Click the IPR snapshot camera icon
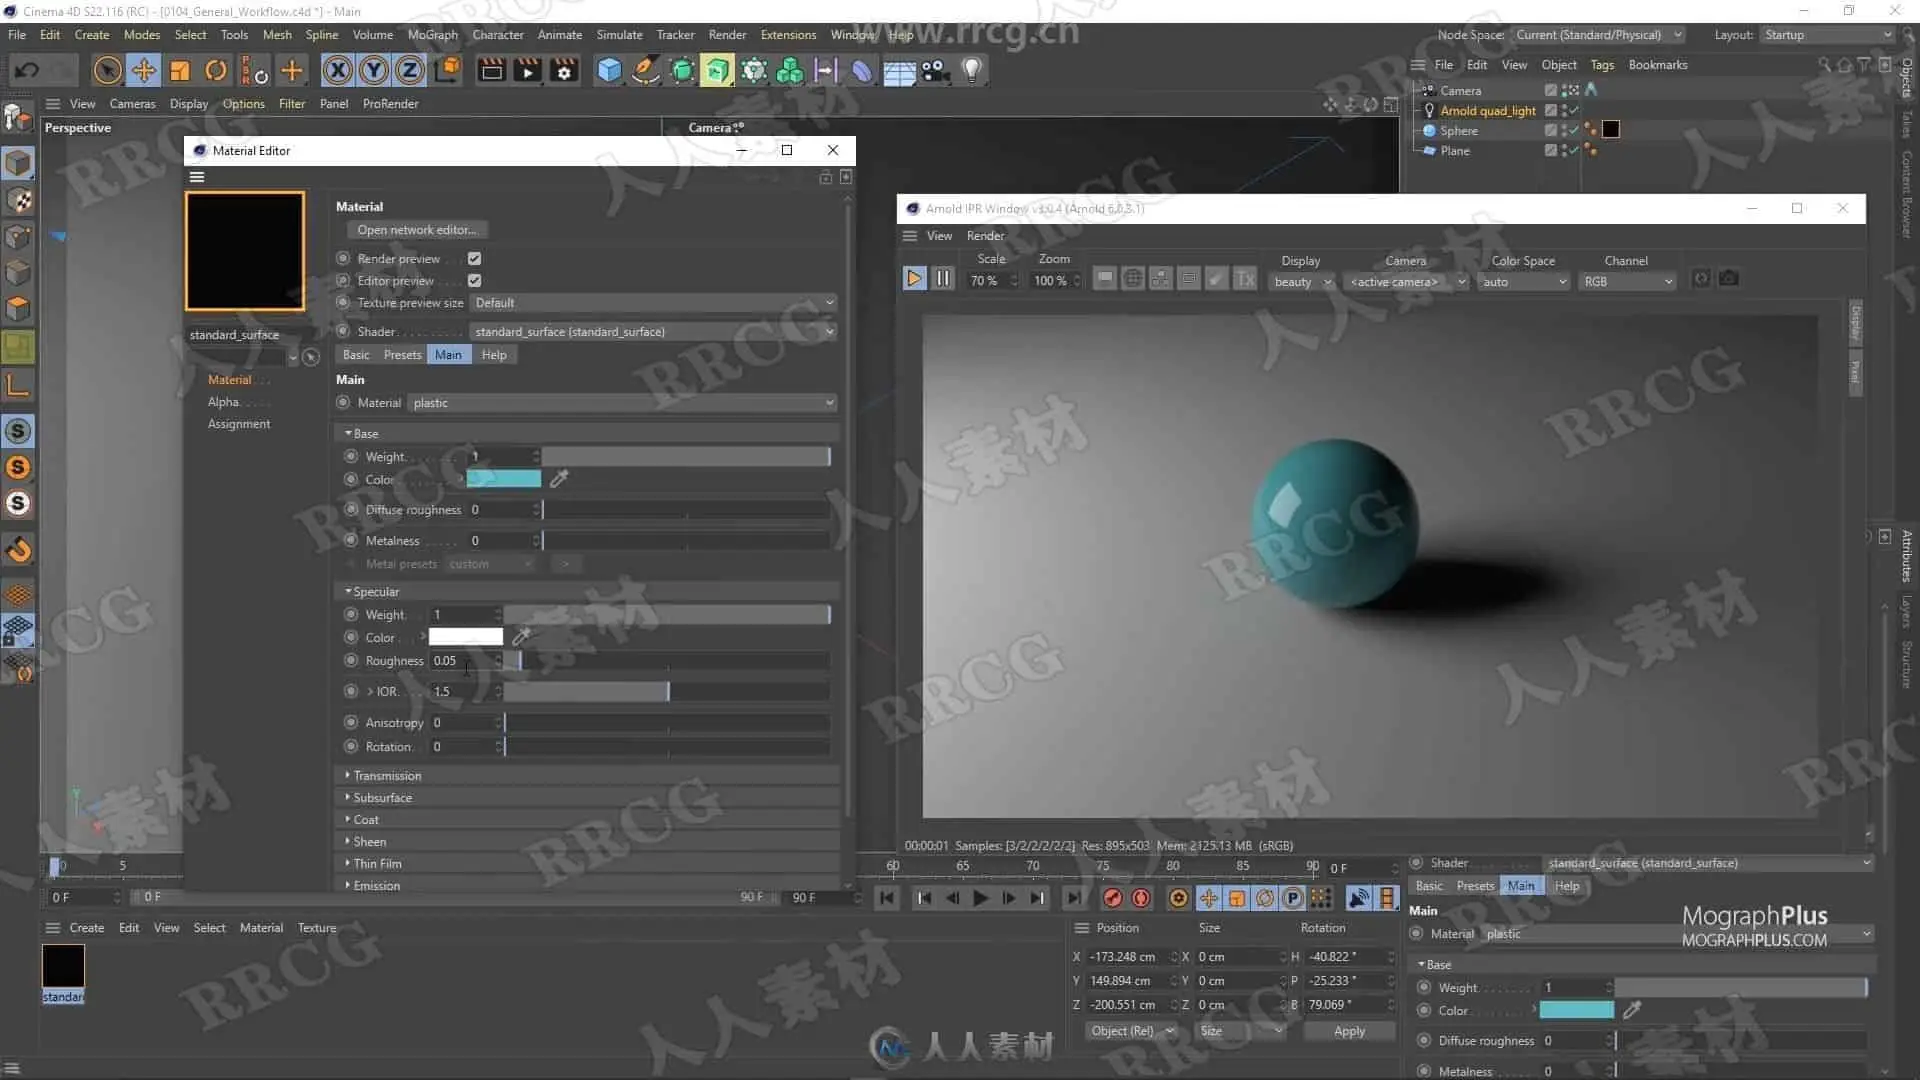Image resolution: width=1920 pixels, height=1080 pixels. pos(1728,279)
